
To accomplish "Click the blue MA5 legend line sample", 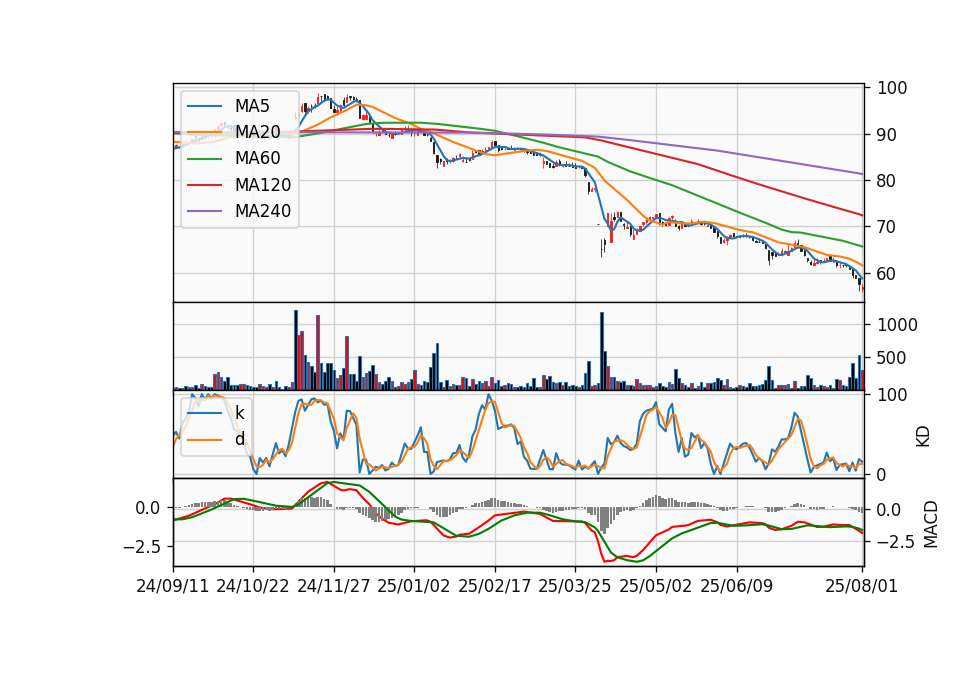I will pos(204,106).
